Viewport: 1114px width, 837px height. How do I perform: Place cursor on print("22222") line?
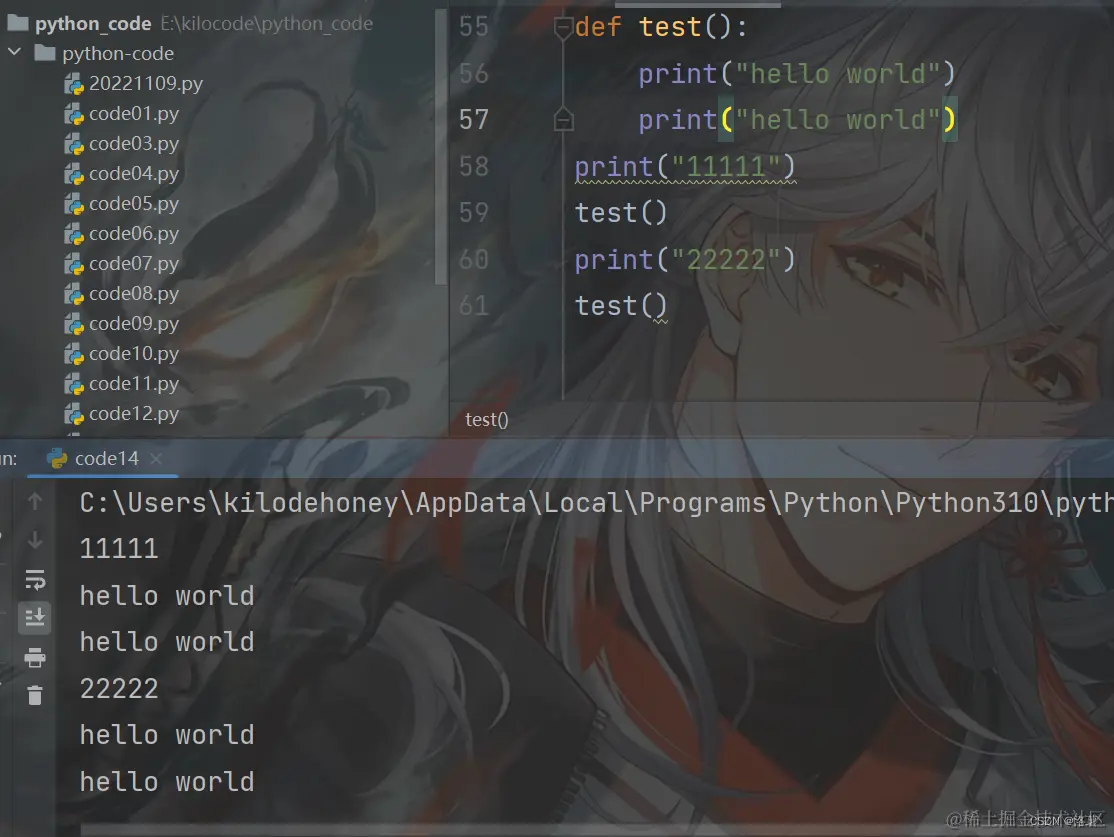pyautogui.click(x=685, y=259)
